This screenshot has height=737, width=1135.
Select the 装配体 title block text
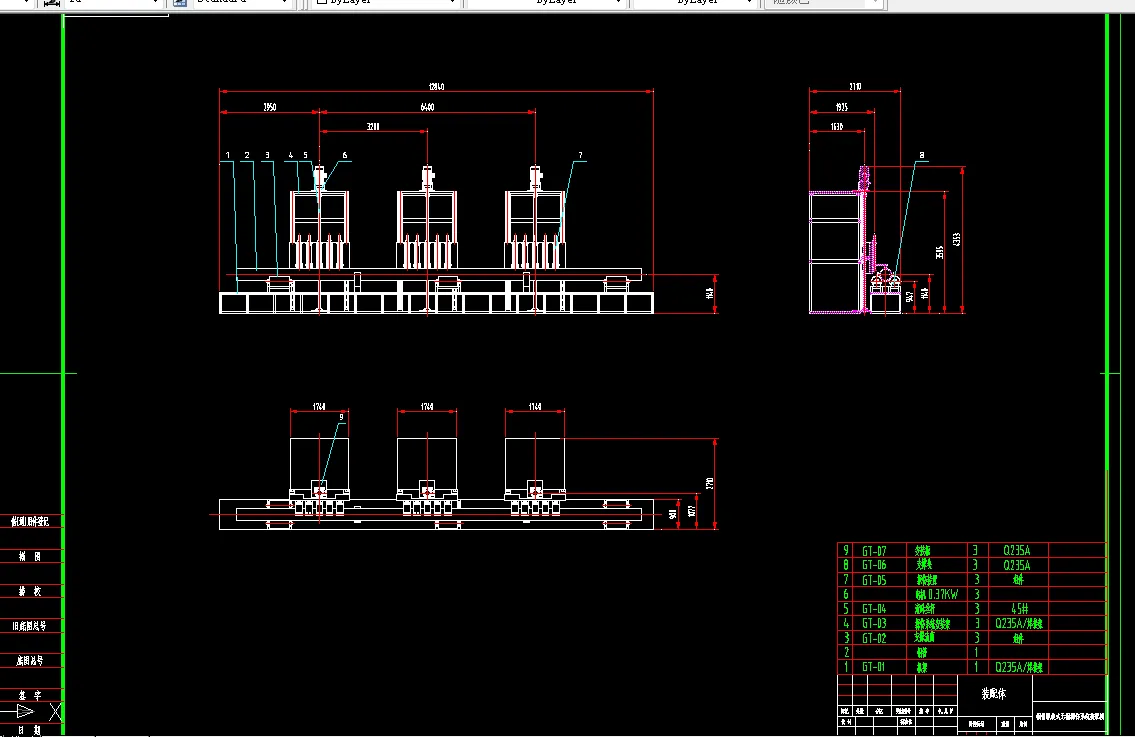tap(993, 694)
